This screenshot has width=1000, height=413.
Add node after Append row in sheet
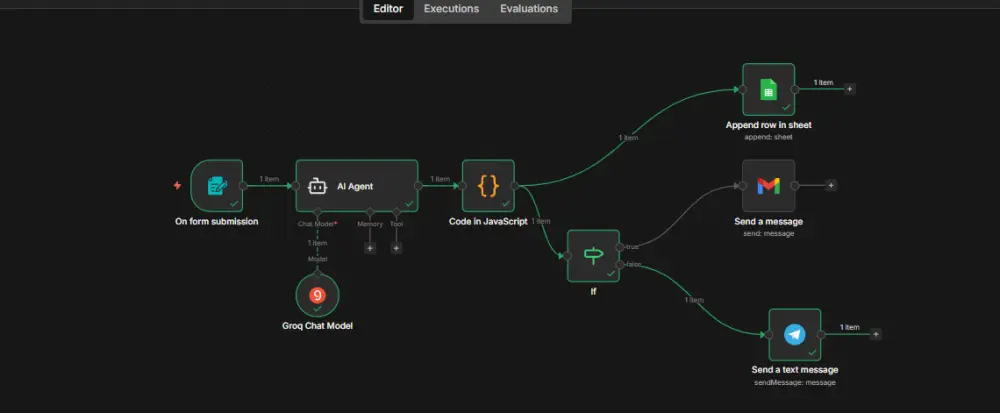click(x=849, y=89)
